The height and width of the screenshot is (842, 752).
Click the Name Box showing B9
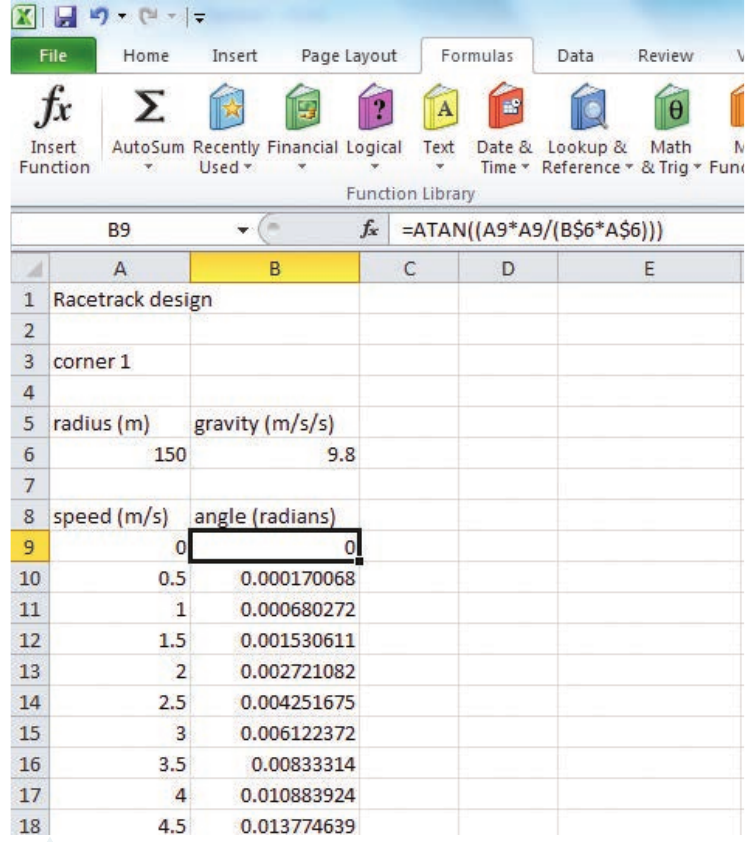coord(119,230)
